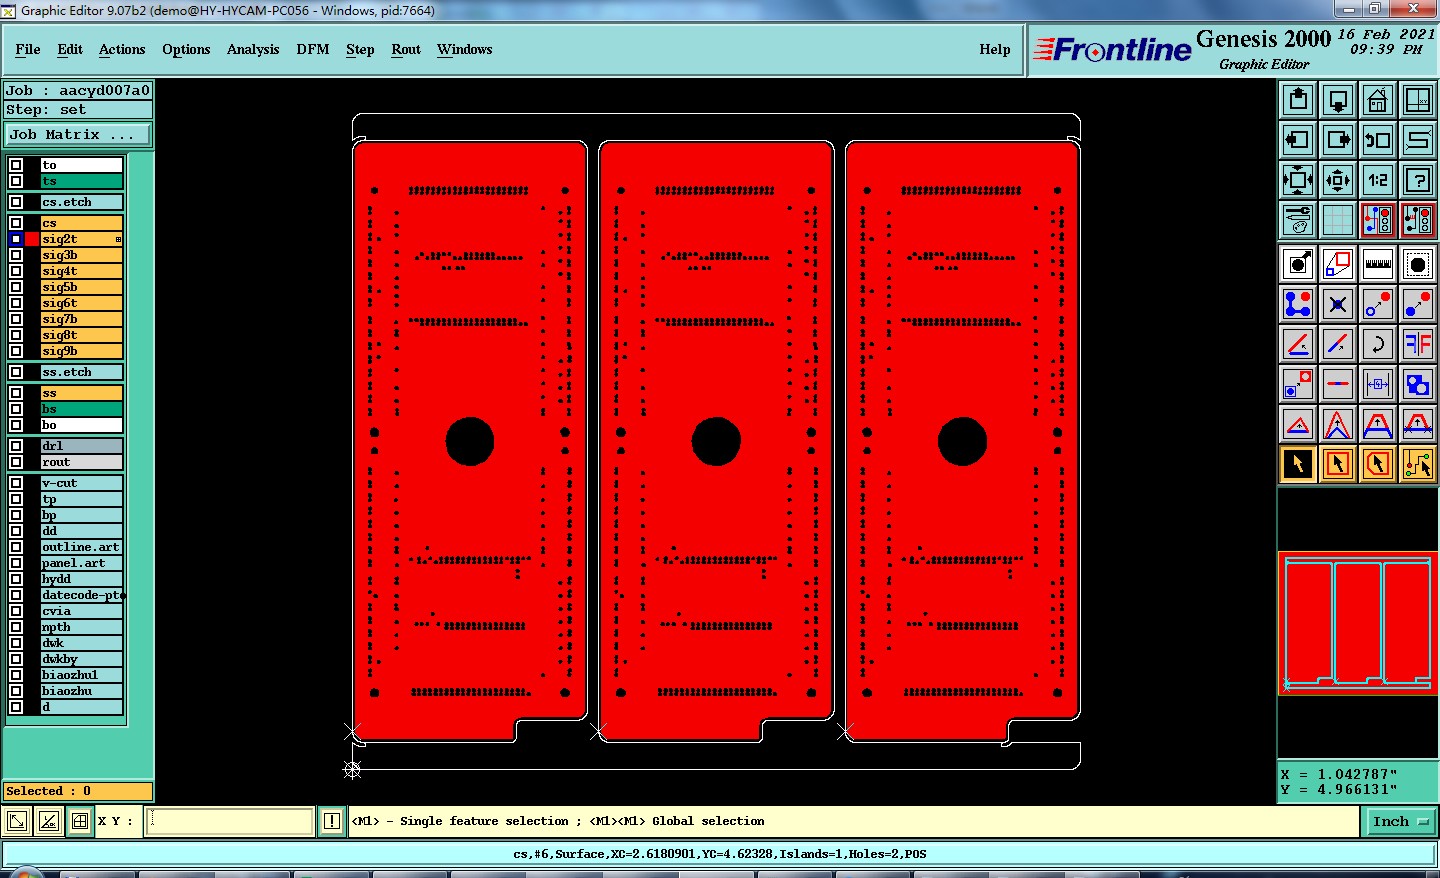This screenshot has width=1440, height=878.
Task: Select the 'sig3b' layer name
Action: 82,255
